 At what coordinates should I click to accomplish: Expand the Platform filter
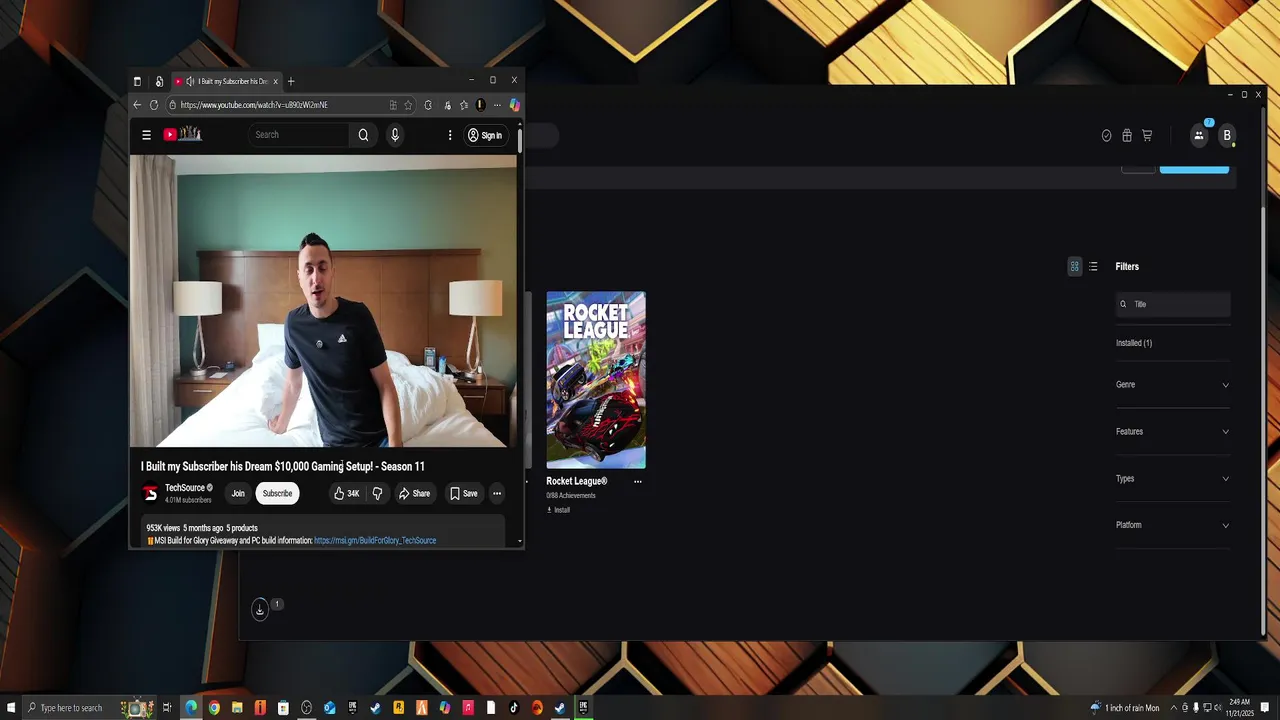pos(1173,525)
